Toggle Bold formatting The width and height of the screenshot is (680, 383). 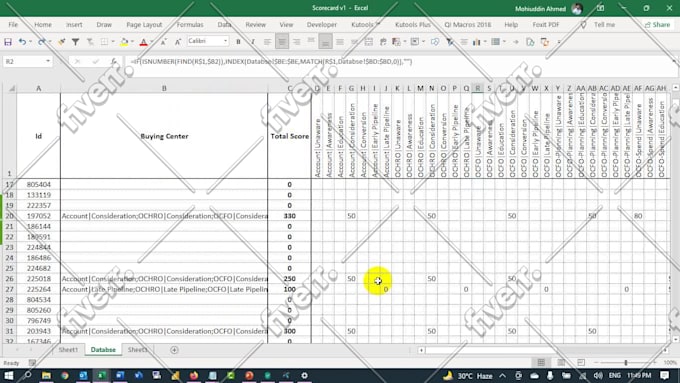tap(238, 42)
